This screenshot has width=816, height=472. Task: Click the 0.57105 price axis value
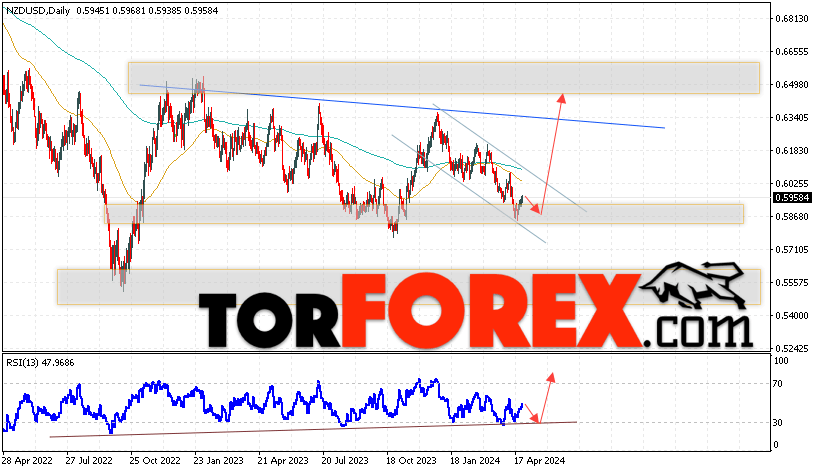point(793,250)
